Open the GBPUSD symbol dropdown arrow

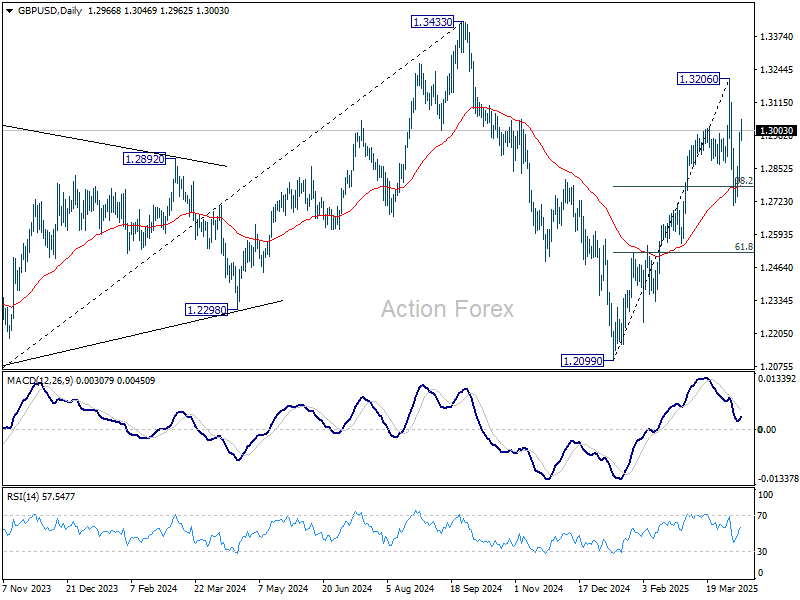click(9, 11)
